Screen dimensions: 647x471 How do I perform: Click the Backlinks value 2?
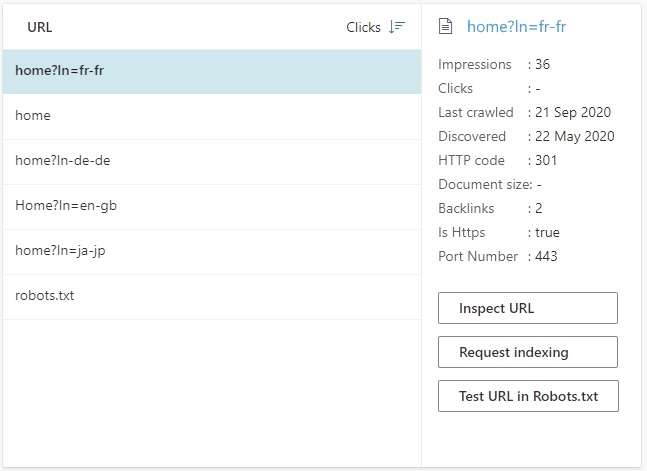pyautogui.click(x=538, y=208)
